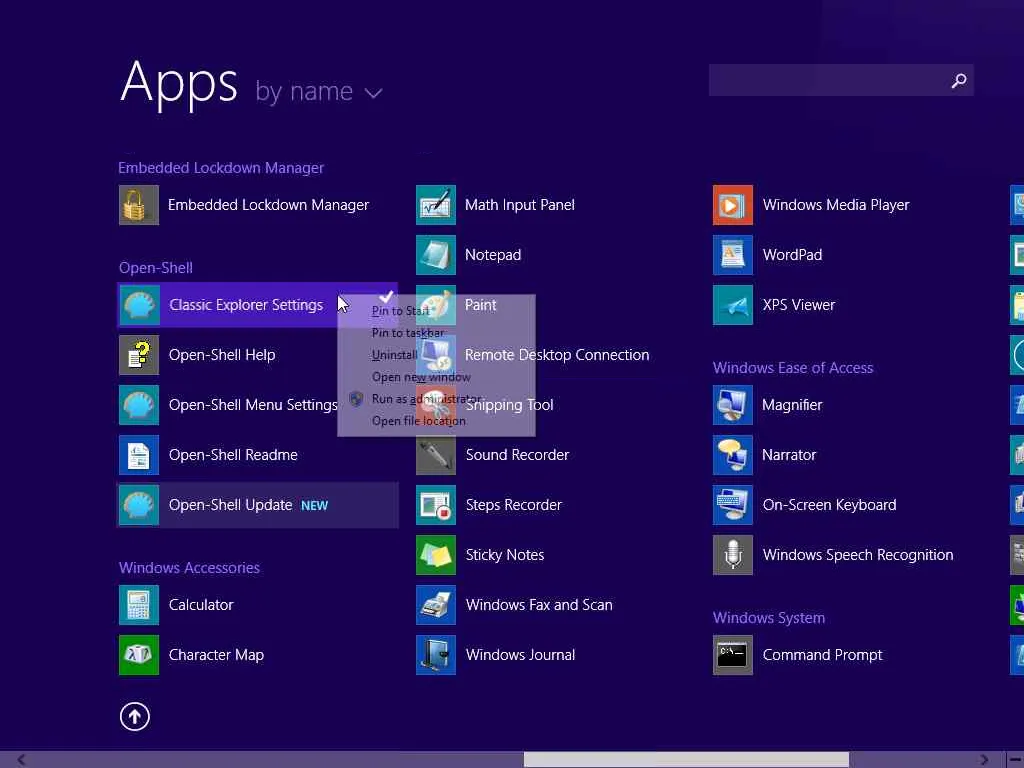
Task: Open the Math Input Panel icon
Action: [436, 205]
